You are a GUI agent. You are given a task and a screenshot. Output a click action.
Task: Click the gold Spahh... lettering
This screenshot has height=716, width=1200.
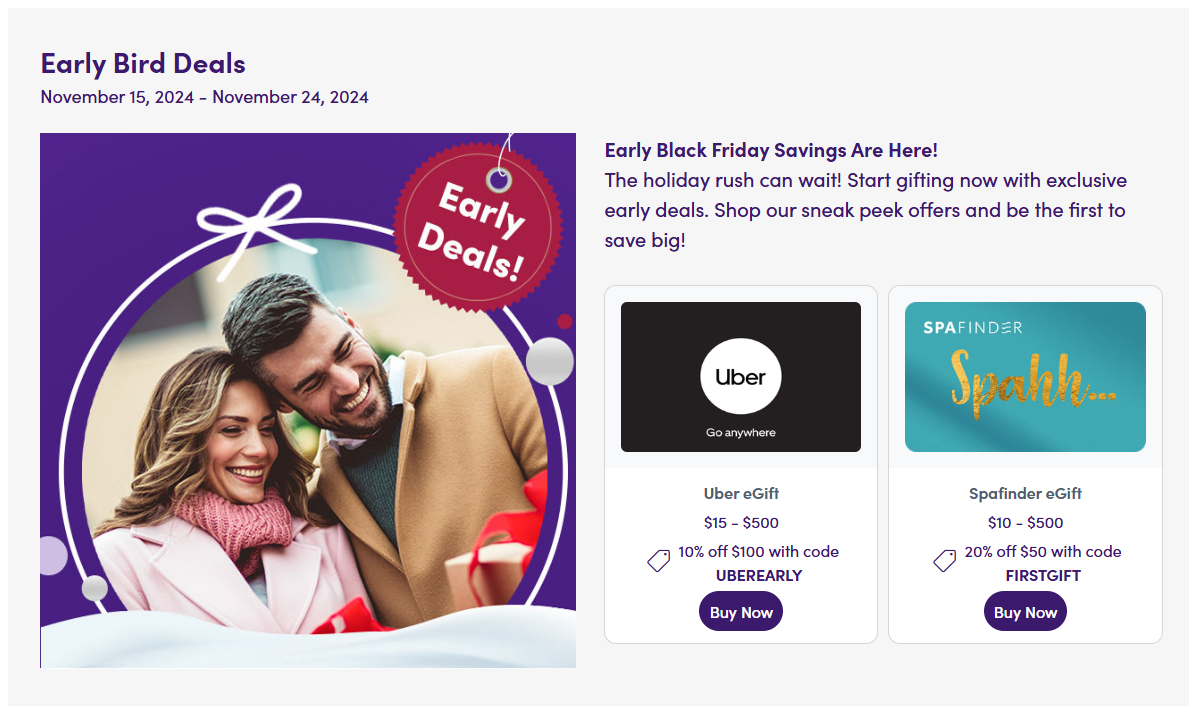pyautogui.click(x=1029, y=380)
